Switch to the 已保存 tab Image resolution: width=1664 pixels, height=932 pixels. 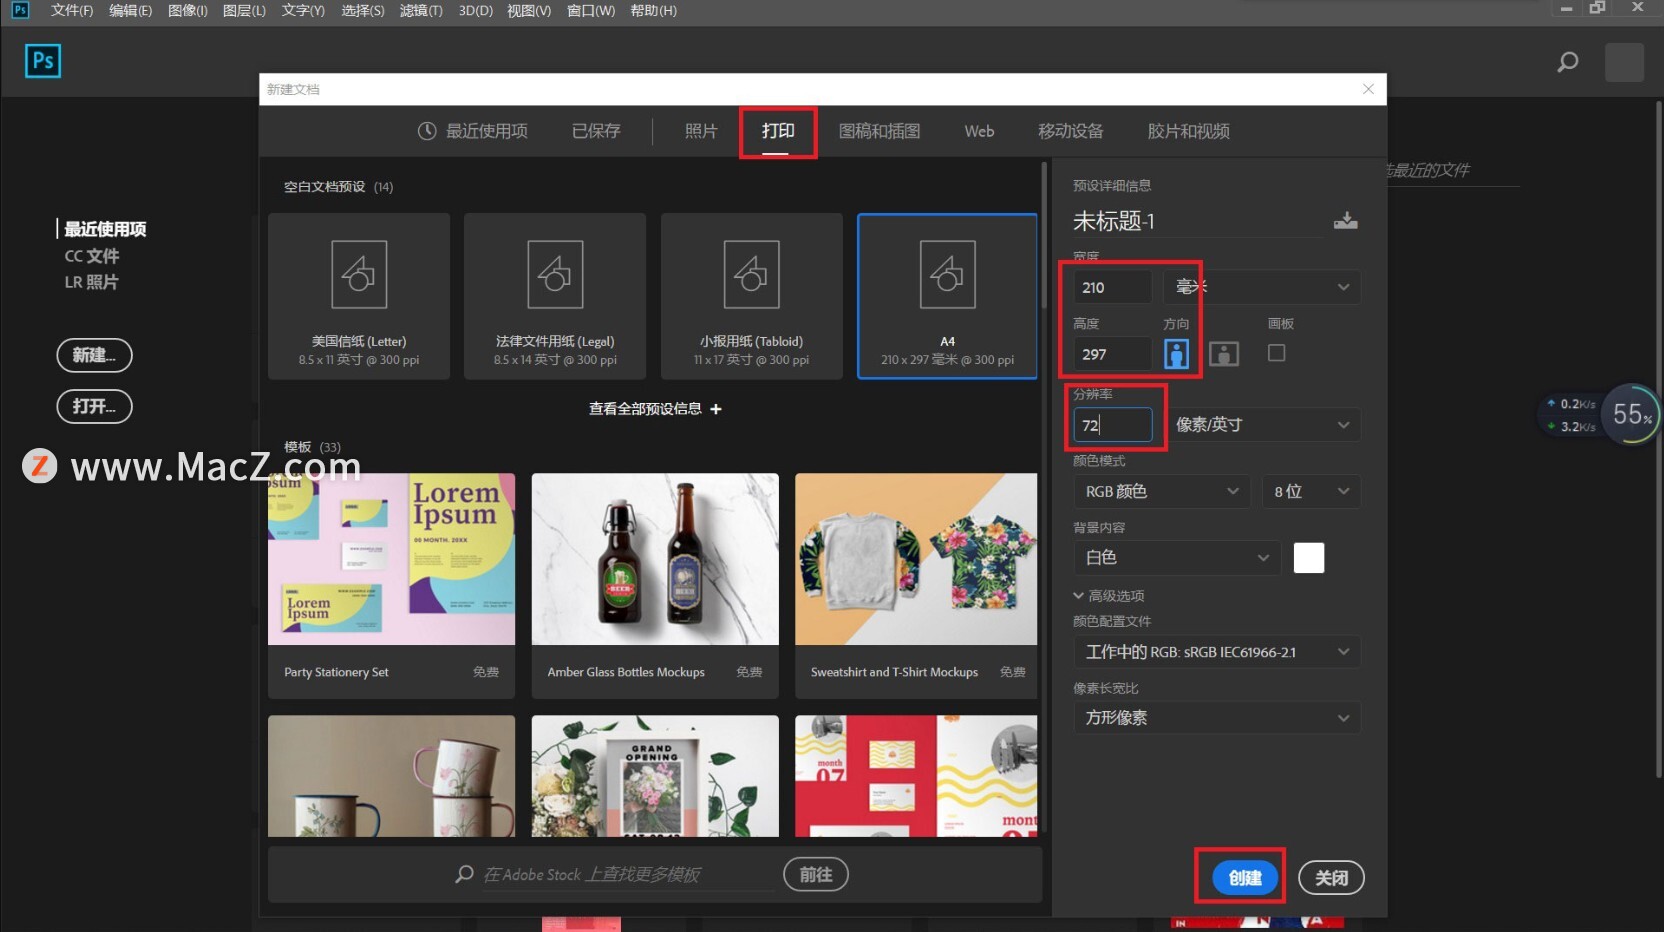[x=596, y=131]
